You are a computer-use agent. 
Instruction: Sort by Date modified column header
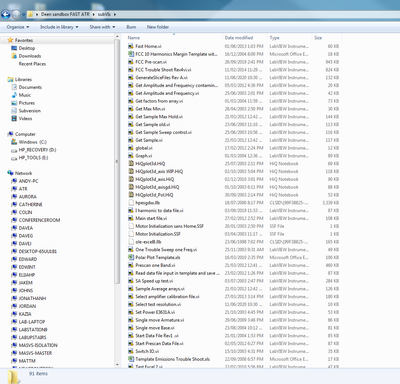point(239,38)
